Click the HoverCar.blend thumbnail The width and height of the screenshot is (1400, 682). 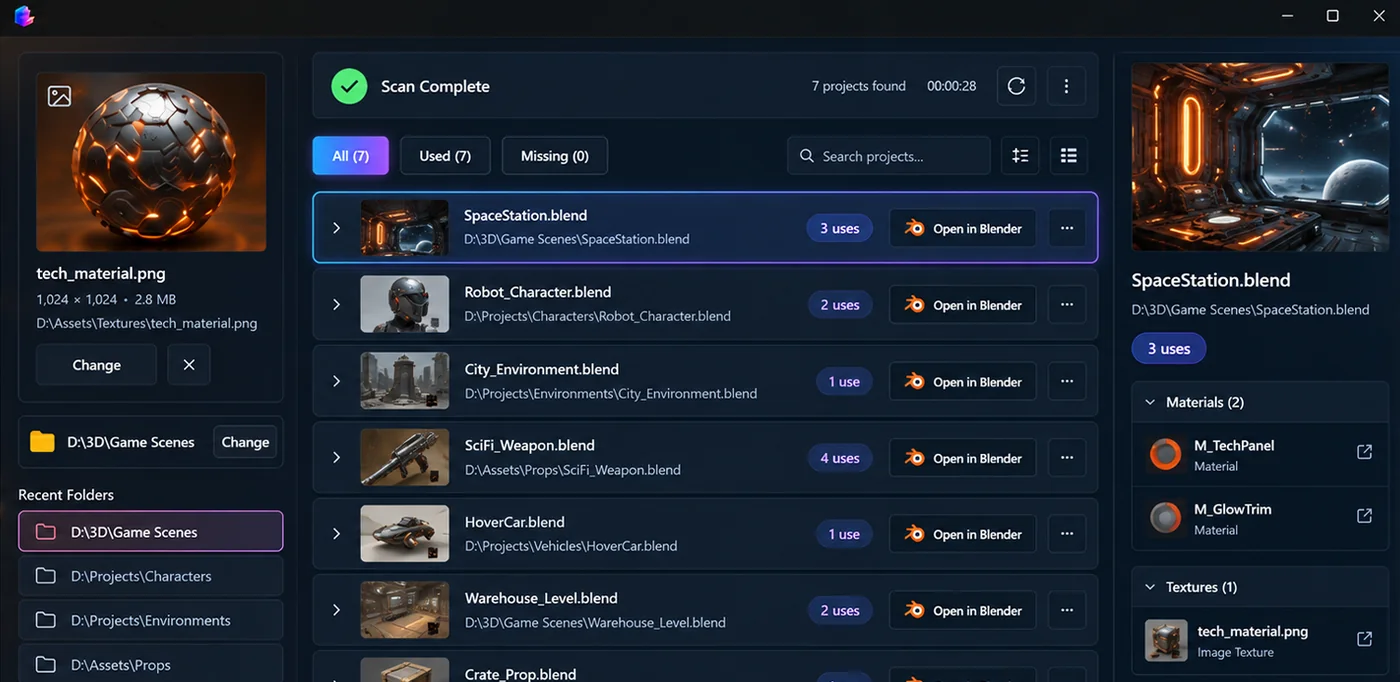tap(404, 534)
